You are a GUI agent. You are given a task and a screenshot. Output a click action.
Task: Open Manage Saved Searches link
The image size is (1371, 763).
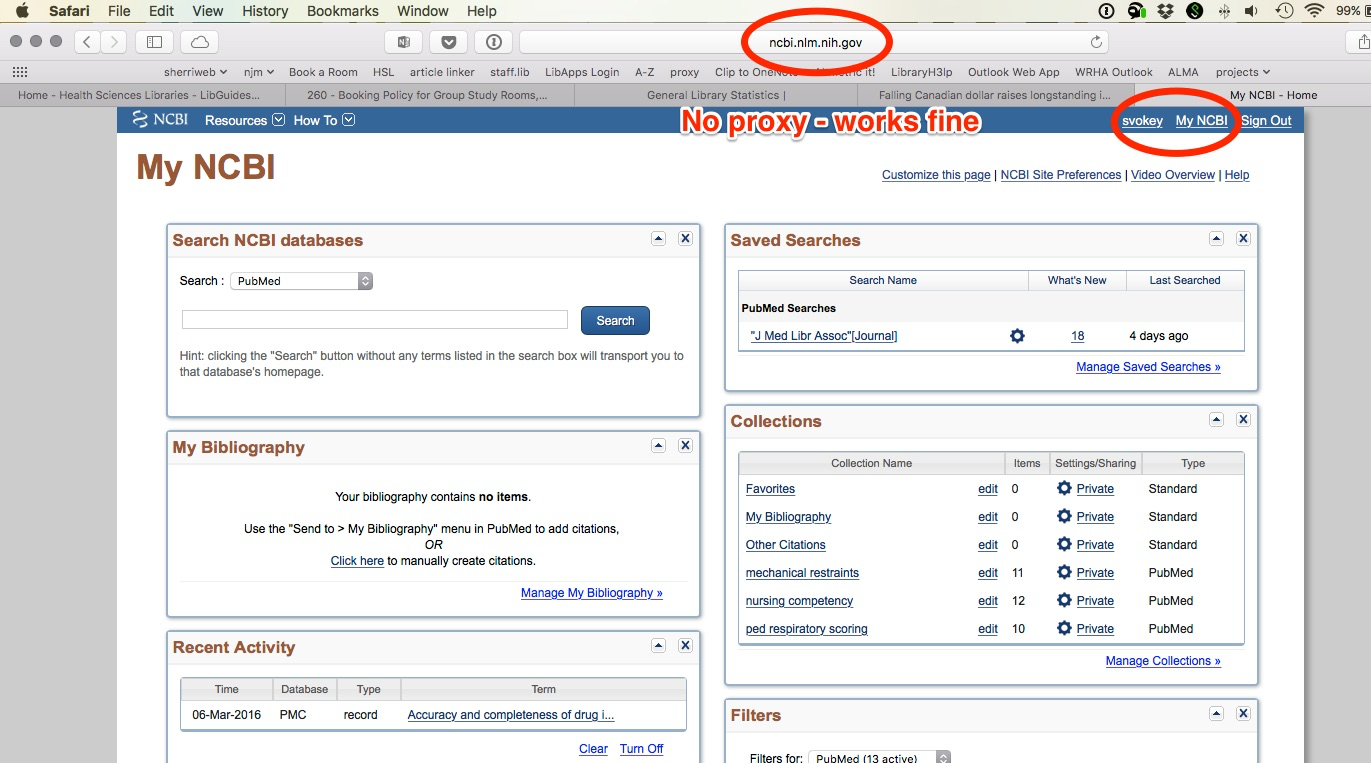tap(1147, 367)
